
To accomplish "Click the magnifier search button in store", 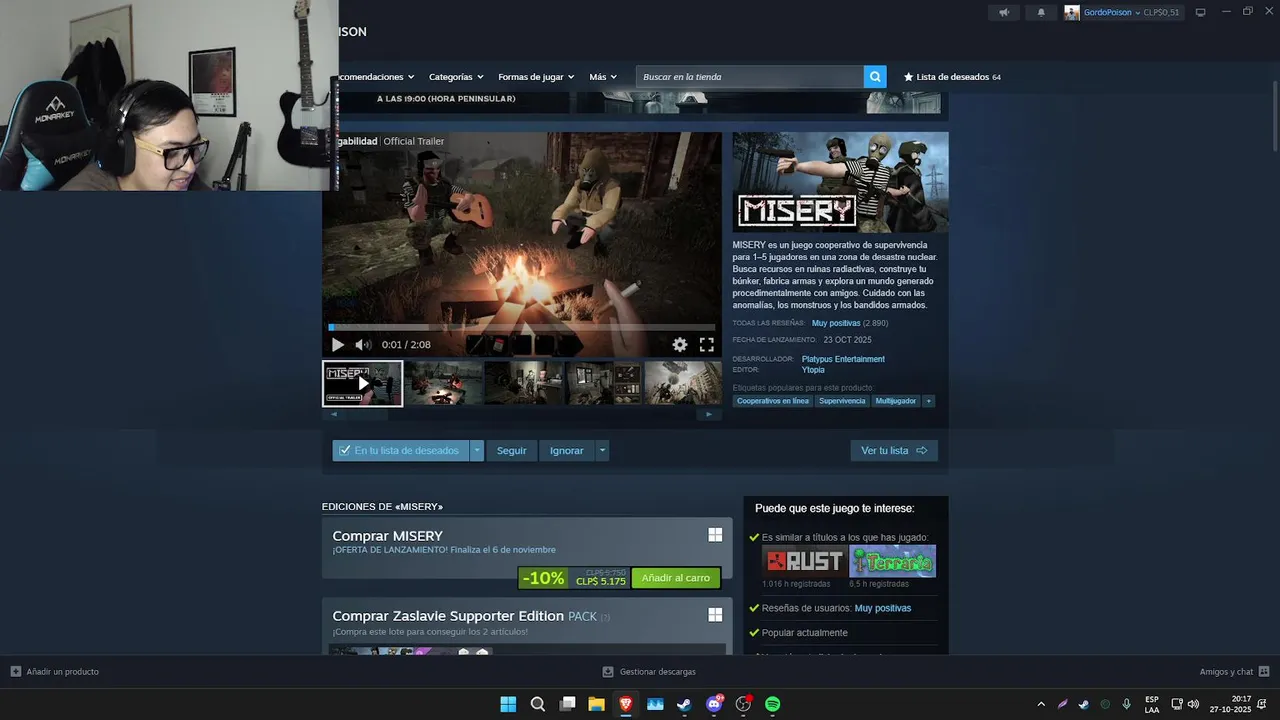I will (875, 77).
